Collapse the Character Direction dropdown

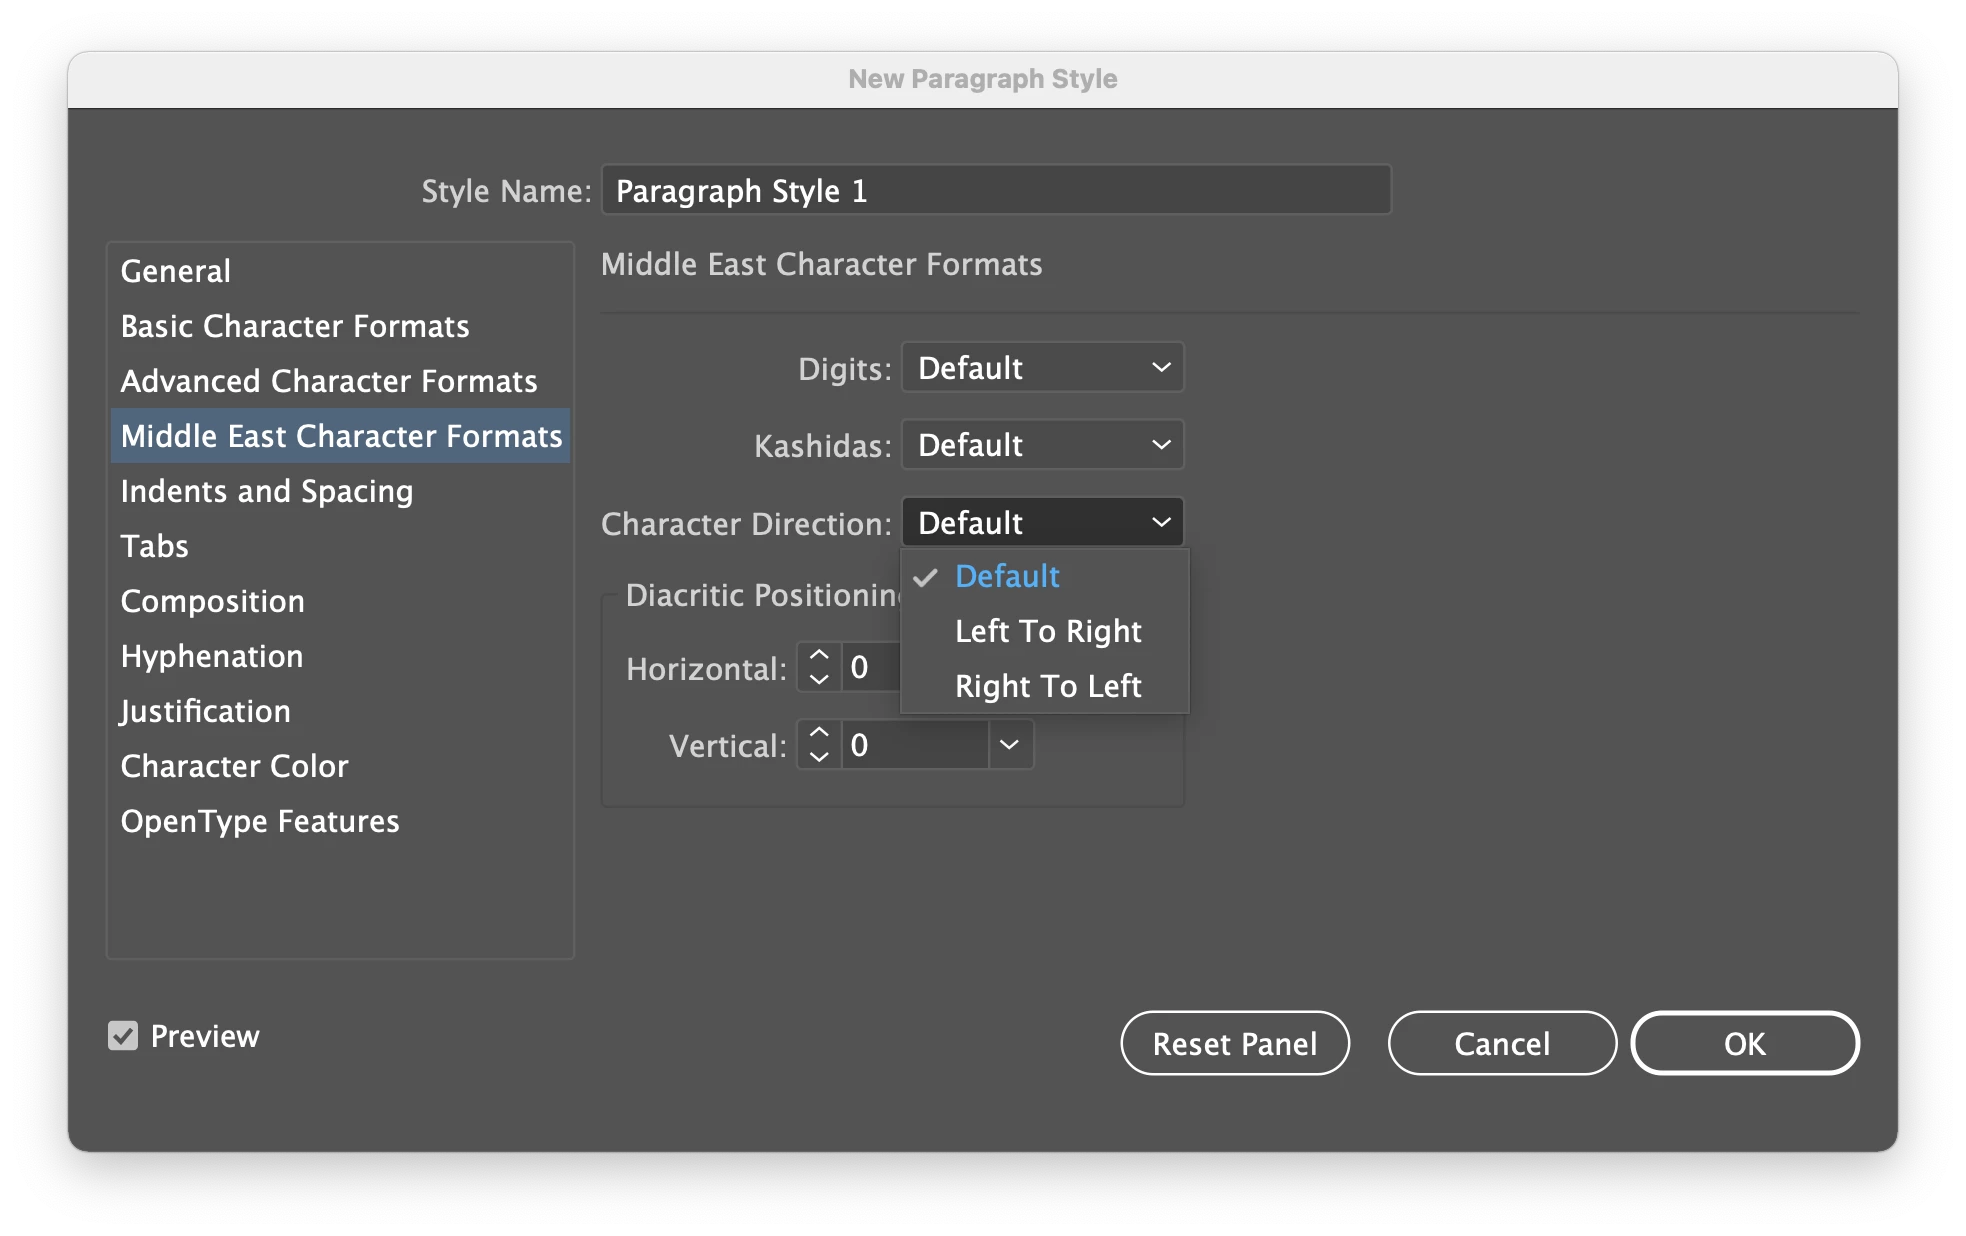pos(1042,522)
